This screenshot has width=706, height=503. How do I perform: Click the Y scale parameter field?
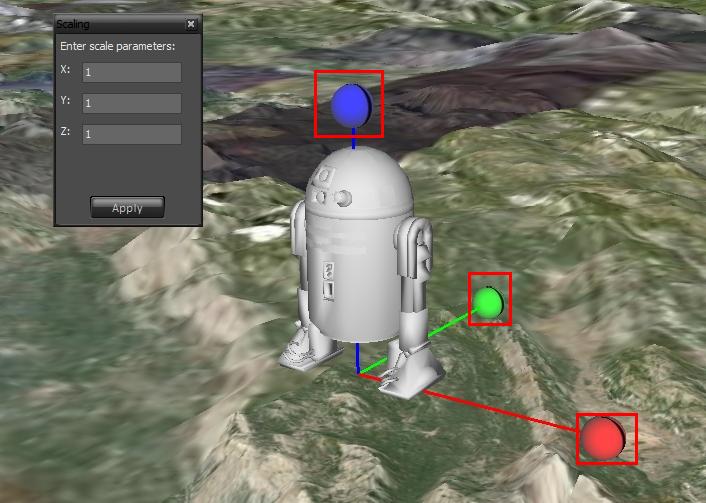click(132, 103)
